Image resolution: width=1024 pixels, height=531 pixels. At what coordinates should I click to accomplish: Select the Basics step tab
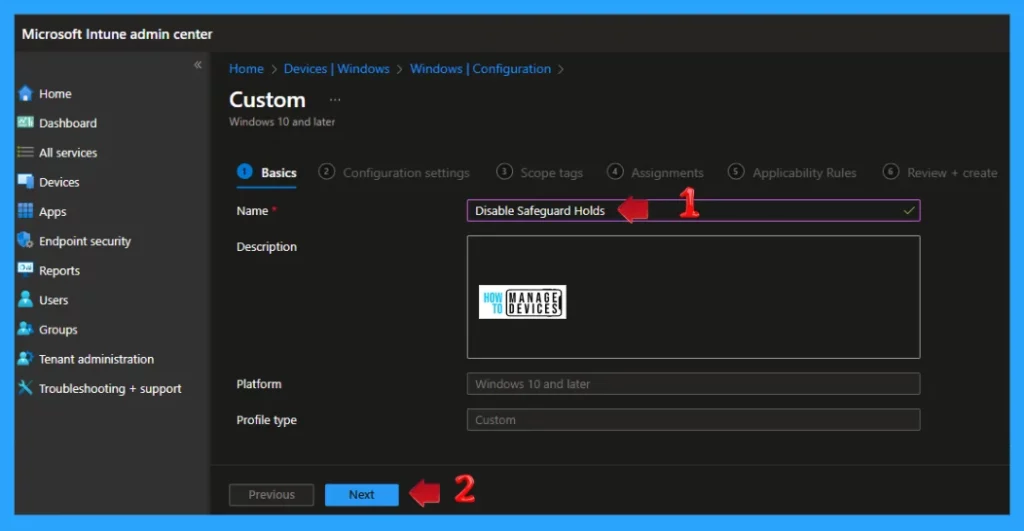point(266,172)
